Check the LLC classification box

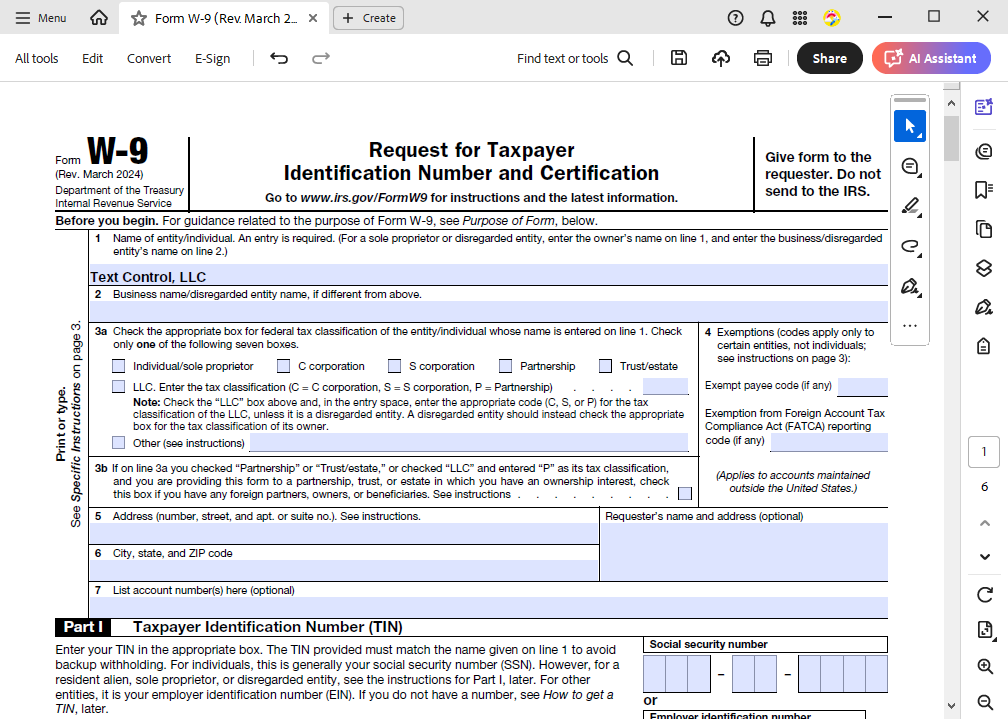coord(118,387)
